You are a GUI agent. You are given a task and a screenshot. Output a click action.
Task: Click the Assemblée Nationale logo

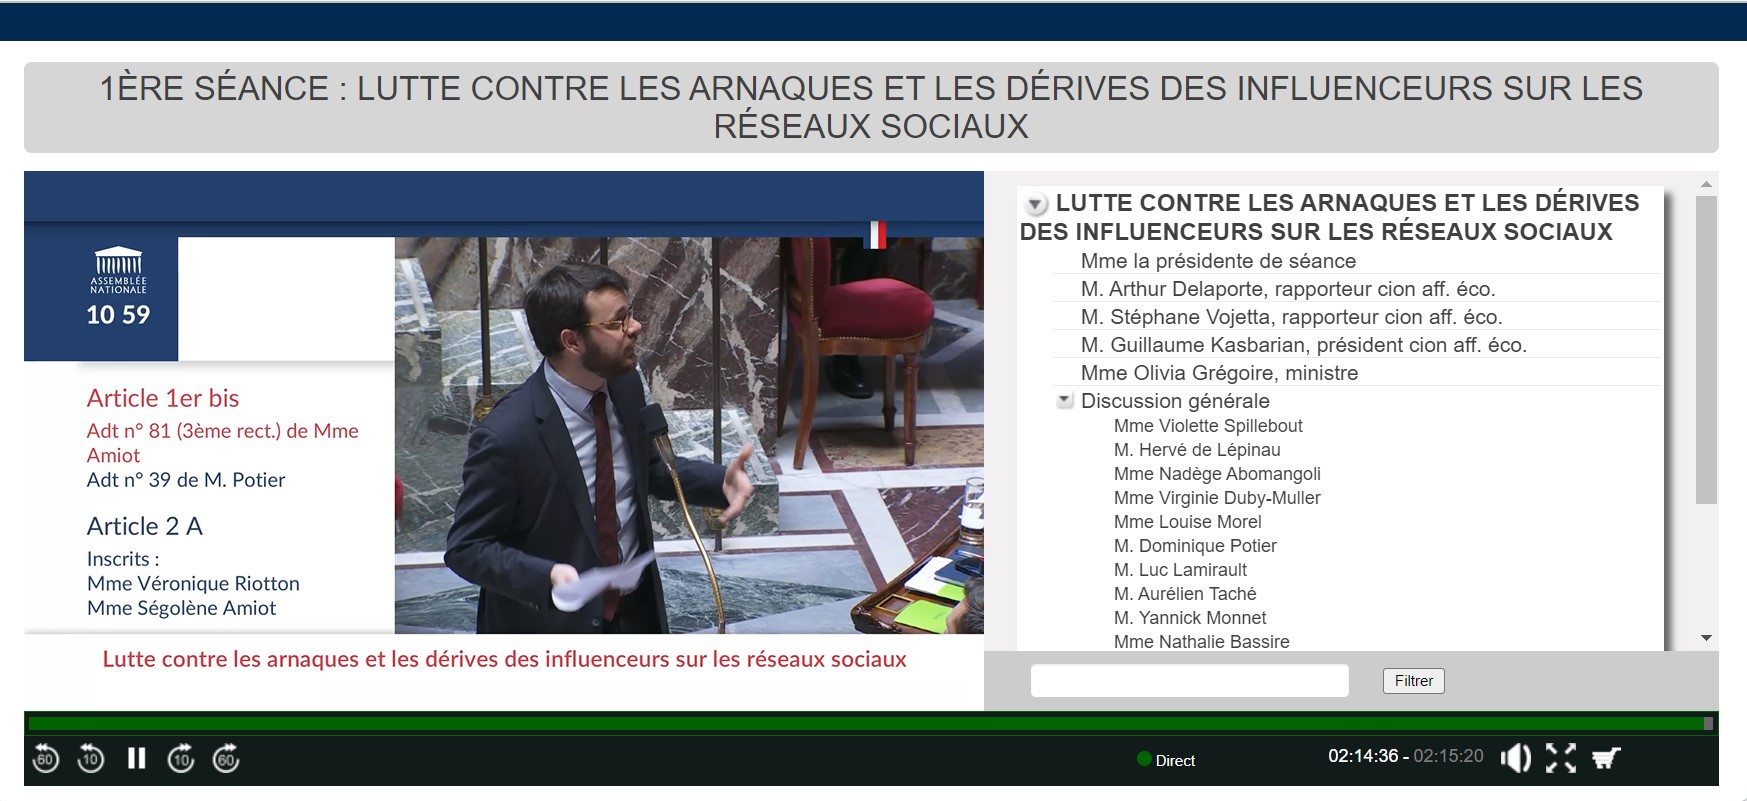coord(118,270)
